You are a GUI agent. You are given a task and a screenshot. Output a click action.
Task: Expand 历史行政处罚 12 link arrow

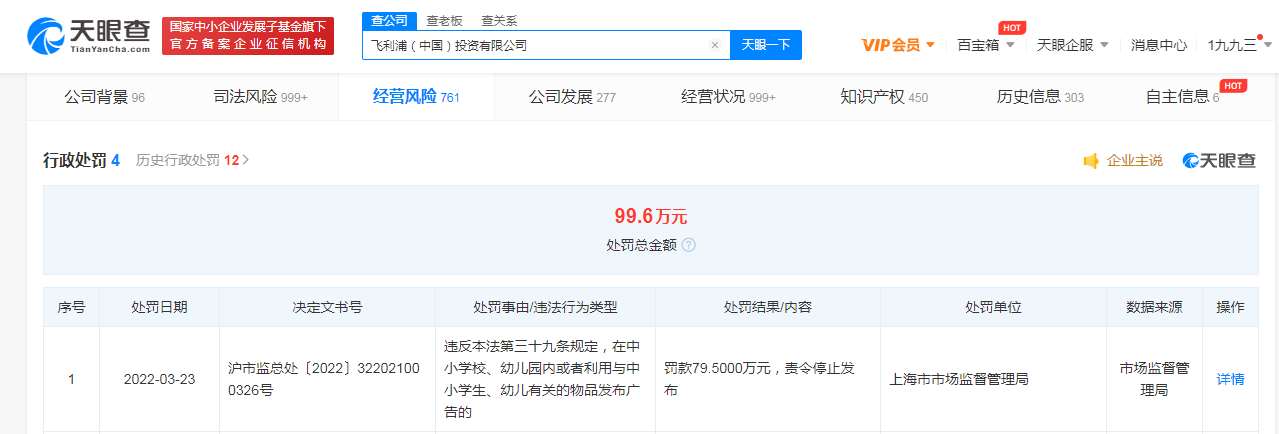click(x=246, y=160)
